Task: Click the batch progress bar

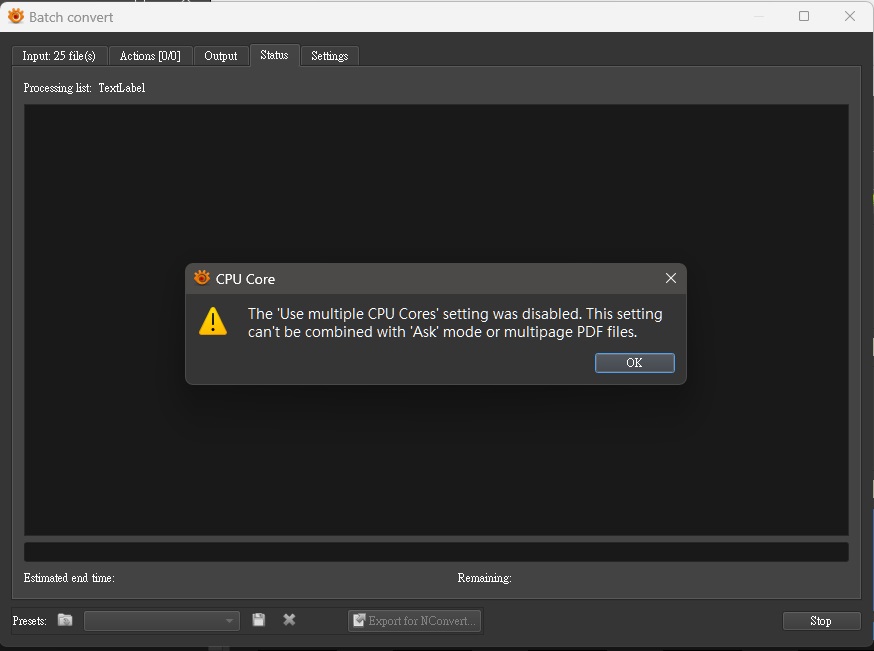Action: [436, 552]
